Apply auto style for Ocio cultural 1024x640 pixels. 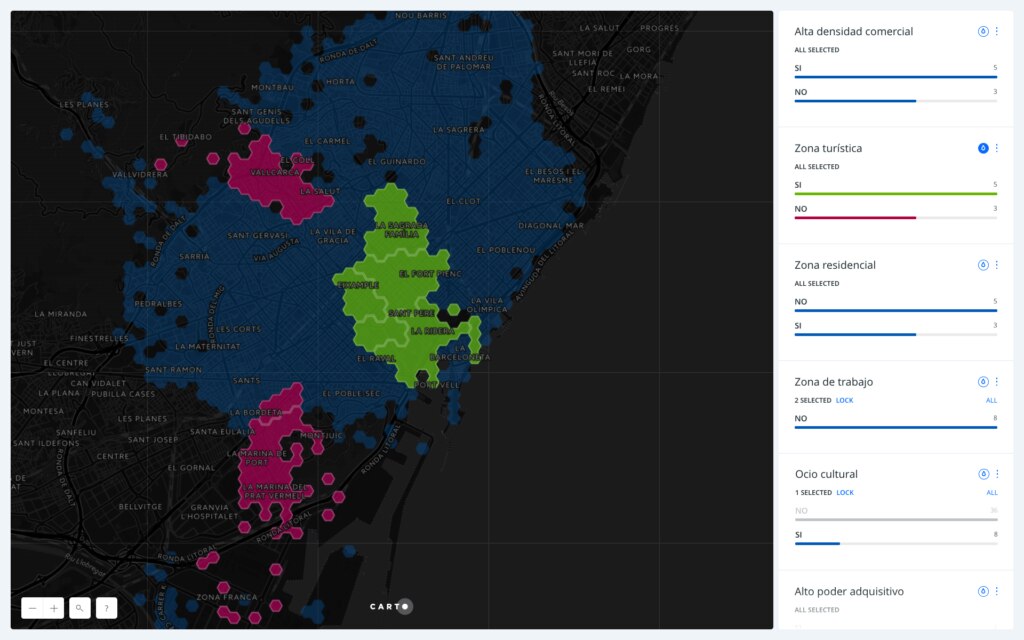983,474
